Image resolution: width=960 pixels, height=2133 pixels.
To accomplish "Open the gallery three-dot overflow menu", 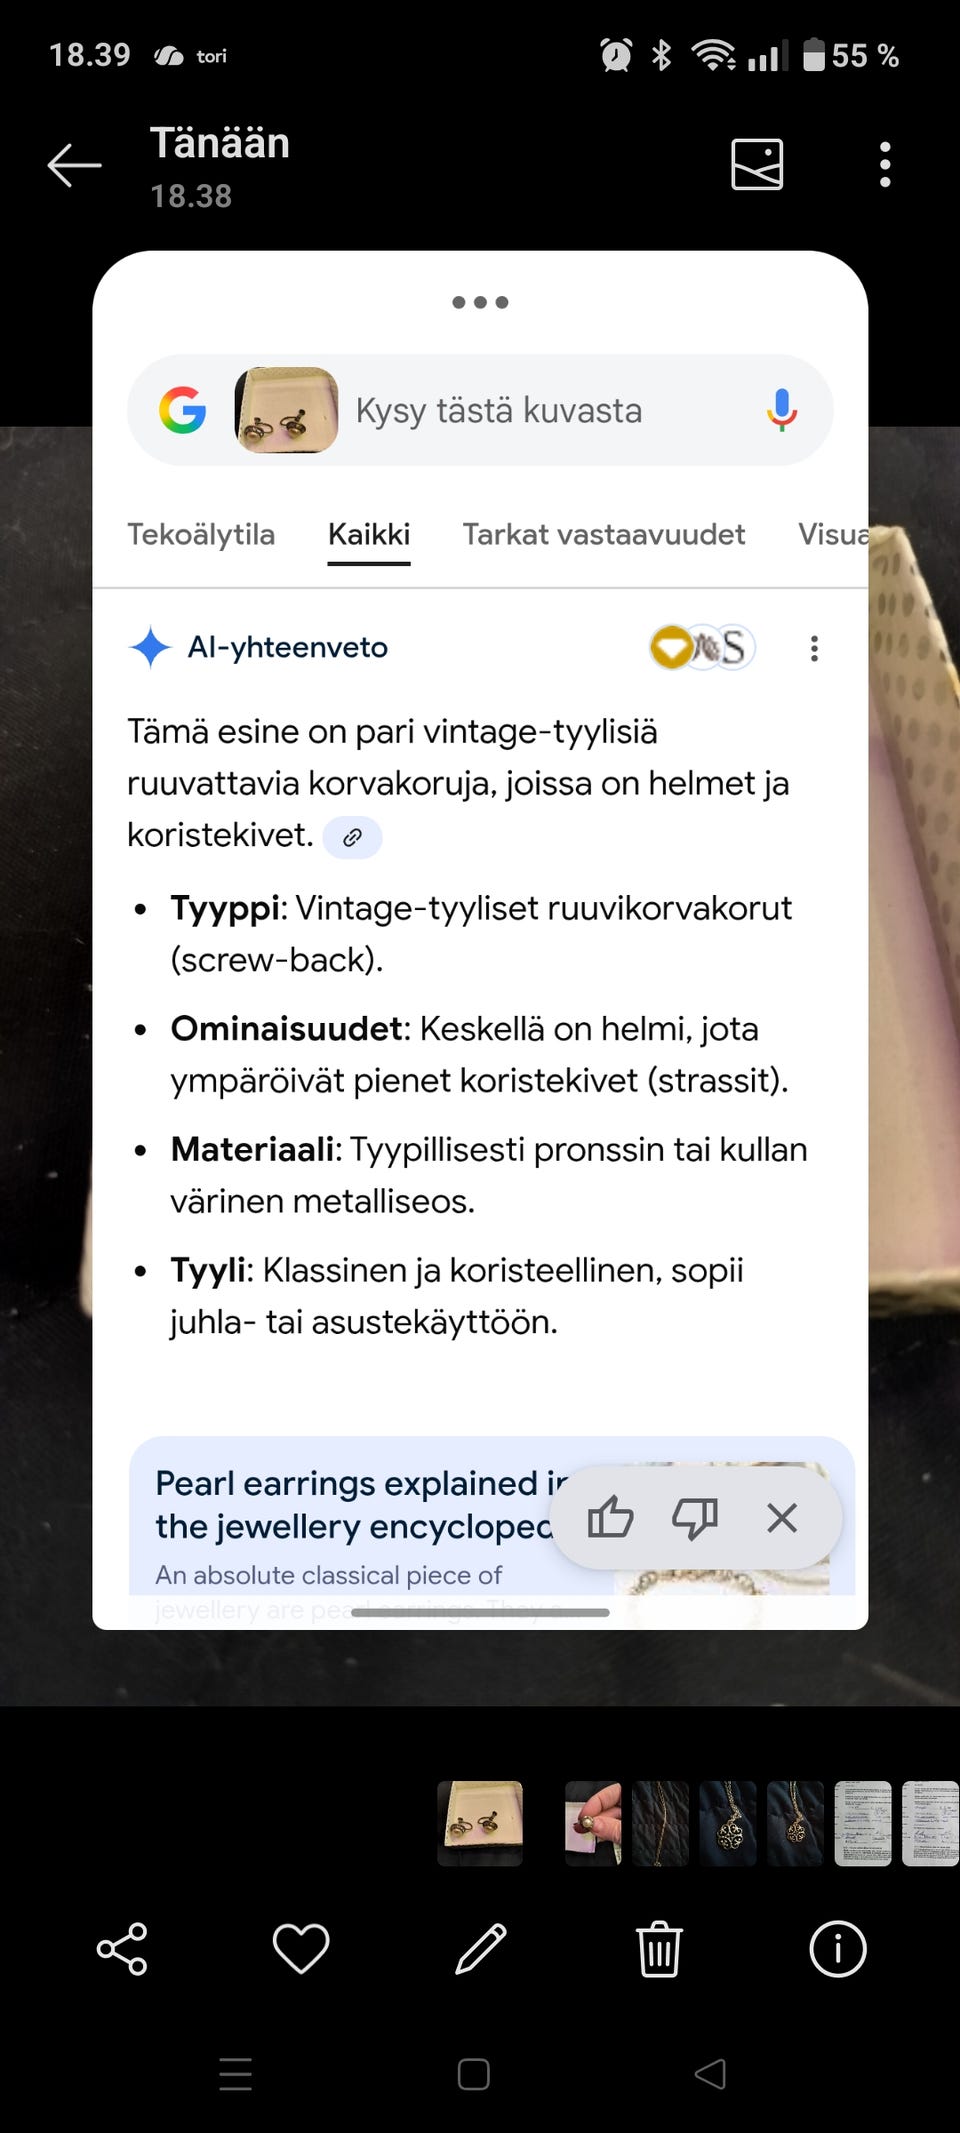I will (x=885, y=165).
